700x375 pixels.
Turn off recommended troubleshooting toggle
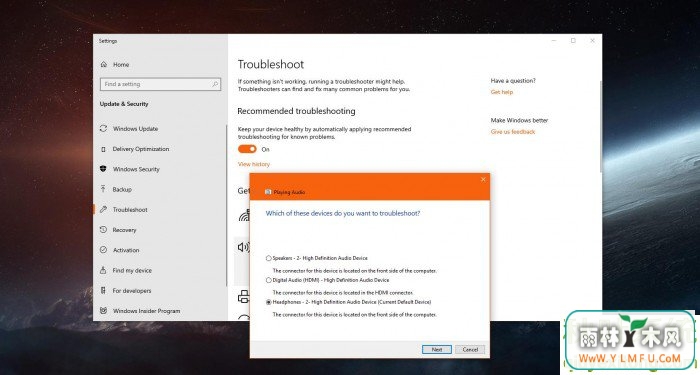click(x=247, y=149)
